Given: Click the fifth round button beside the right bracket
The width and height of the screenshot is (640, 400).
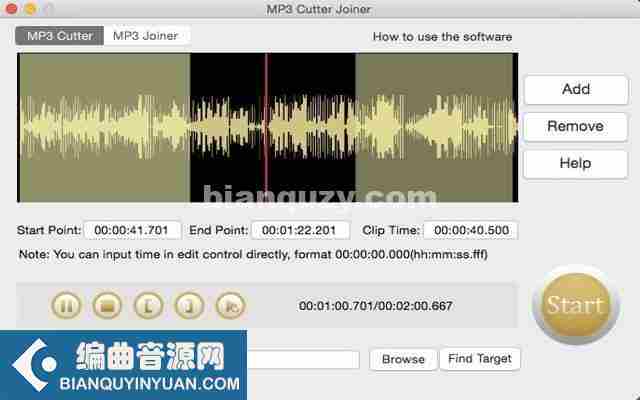Looking at the screenshot, I should click(x=231, y=305).
